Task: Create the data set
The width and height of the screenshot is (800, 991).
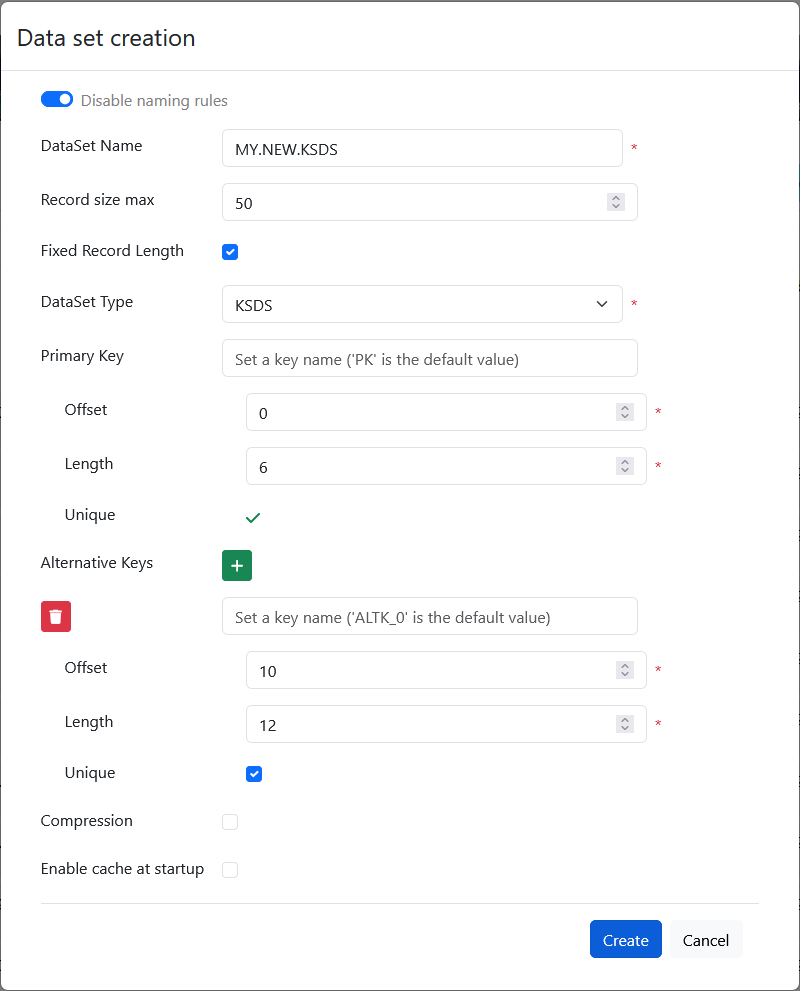Action: [625, 939]
